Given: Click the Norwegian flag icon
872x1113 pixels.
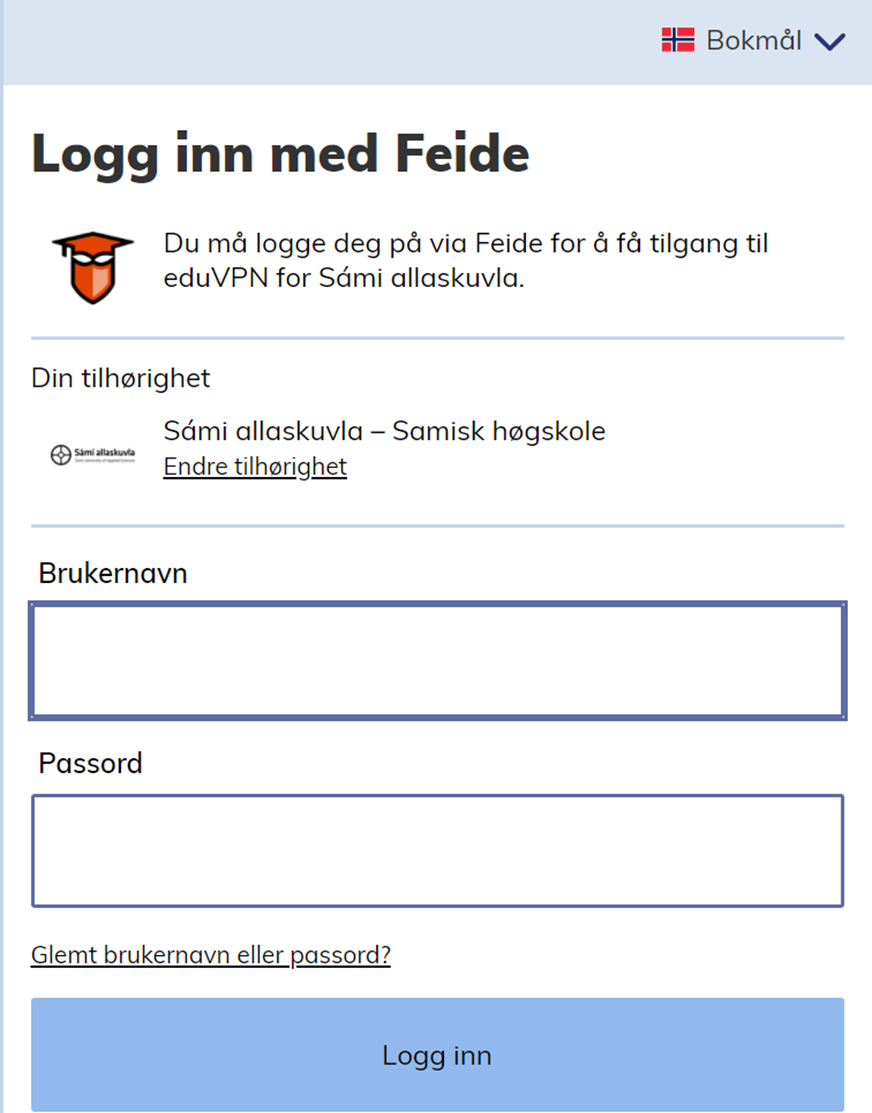Looking at the screenshot, I should (679, 40).
